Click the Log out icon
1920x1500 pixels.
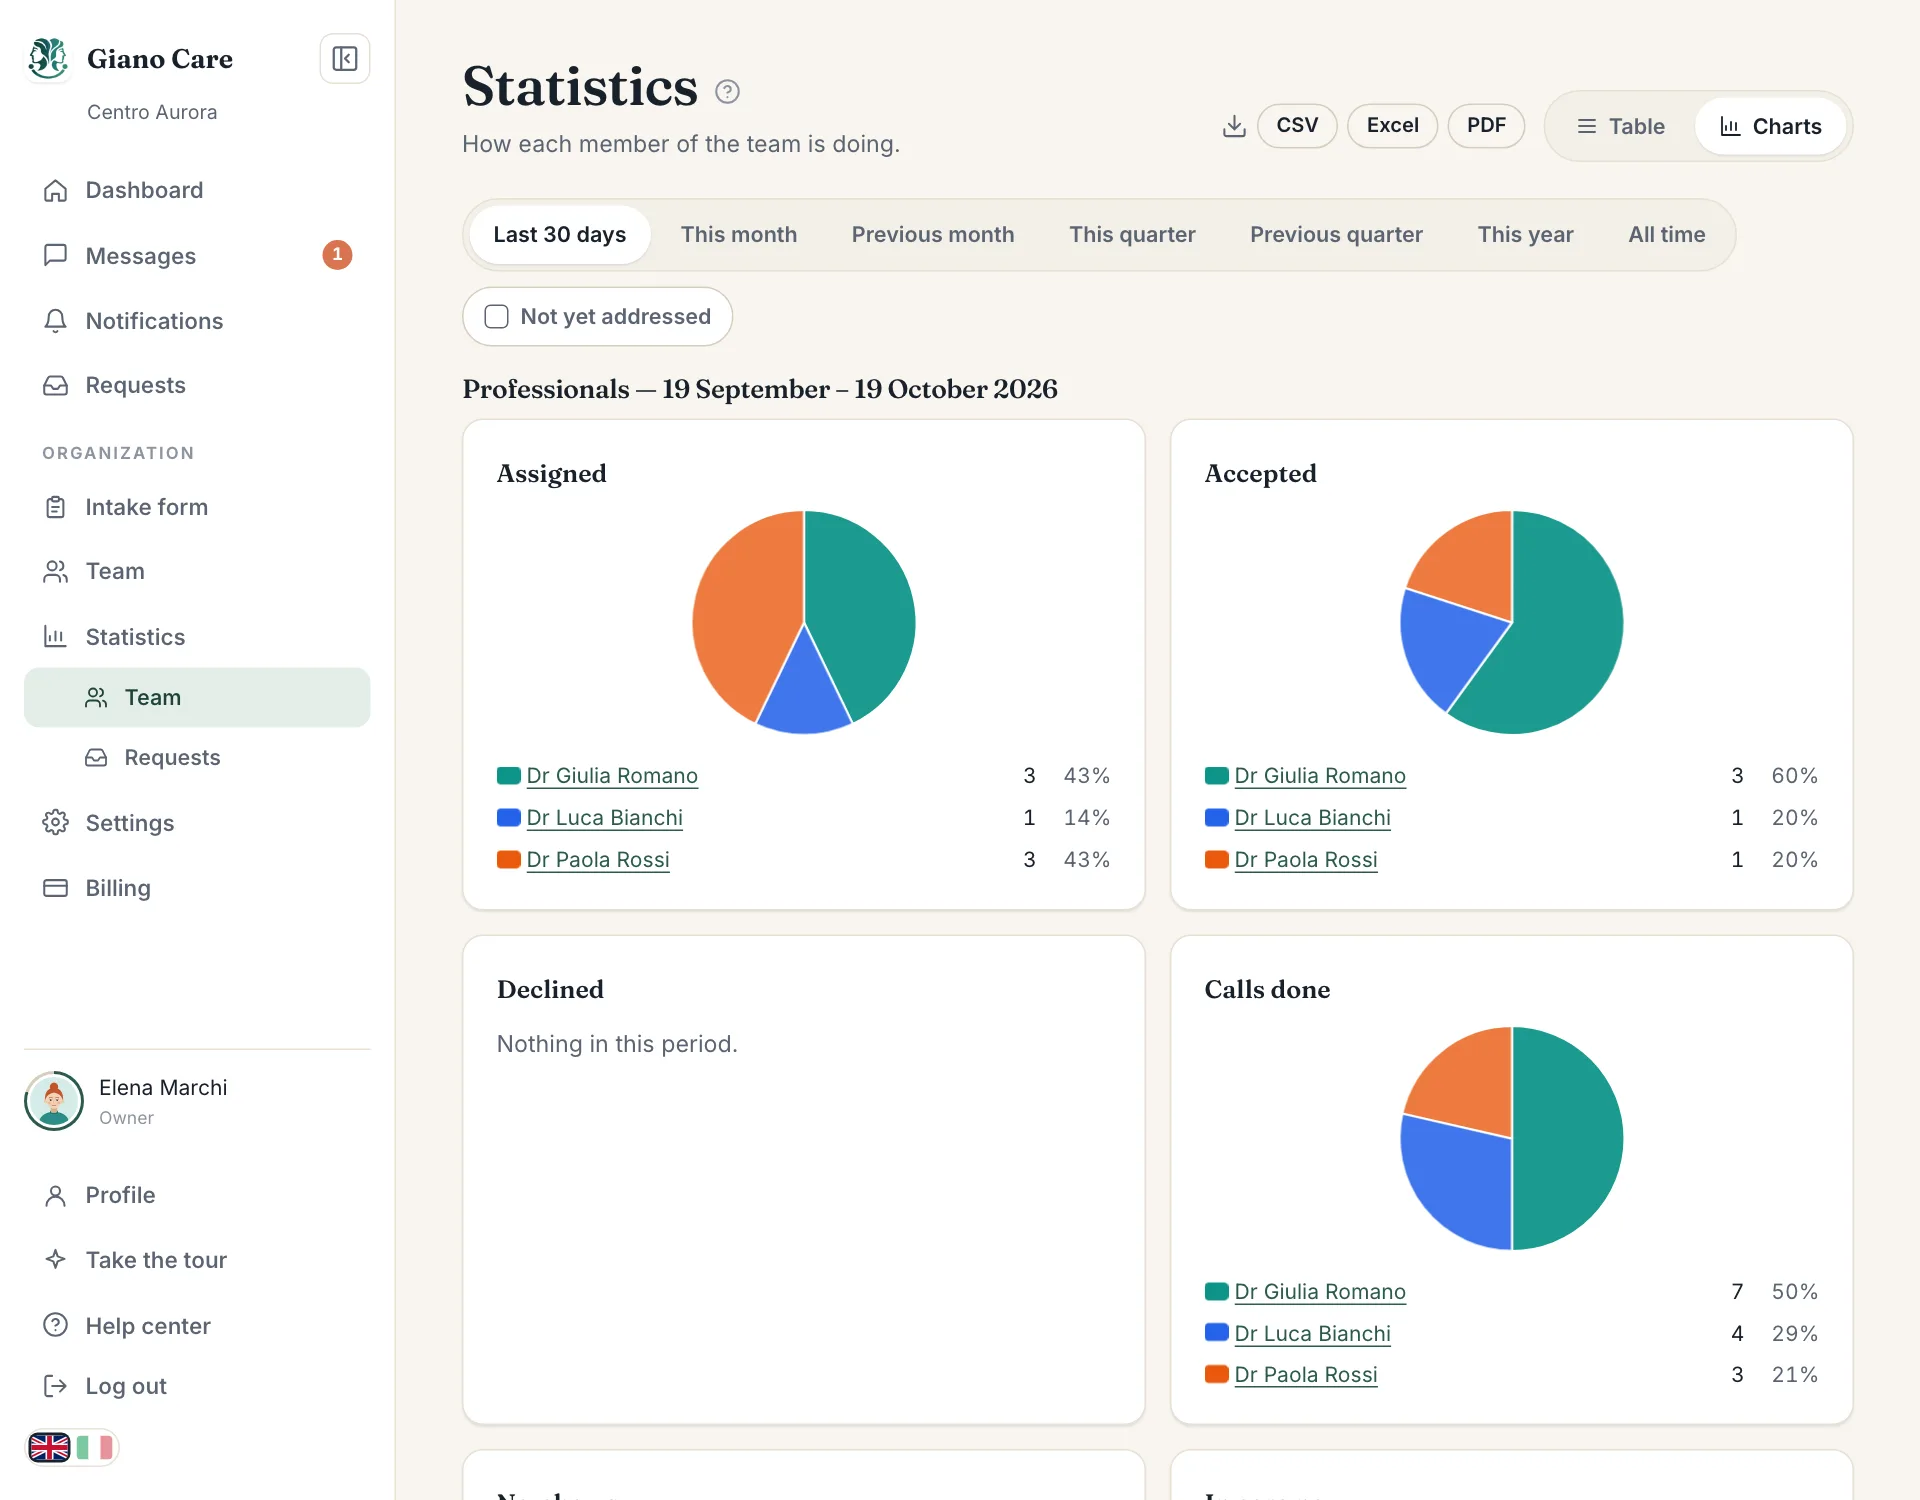[56, 1386]
